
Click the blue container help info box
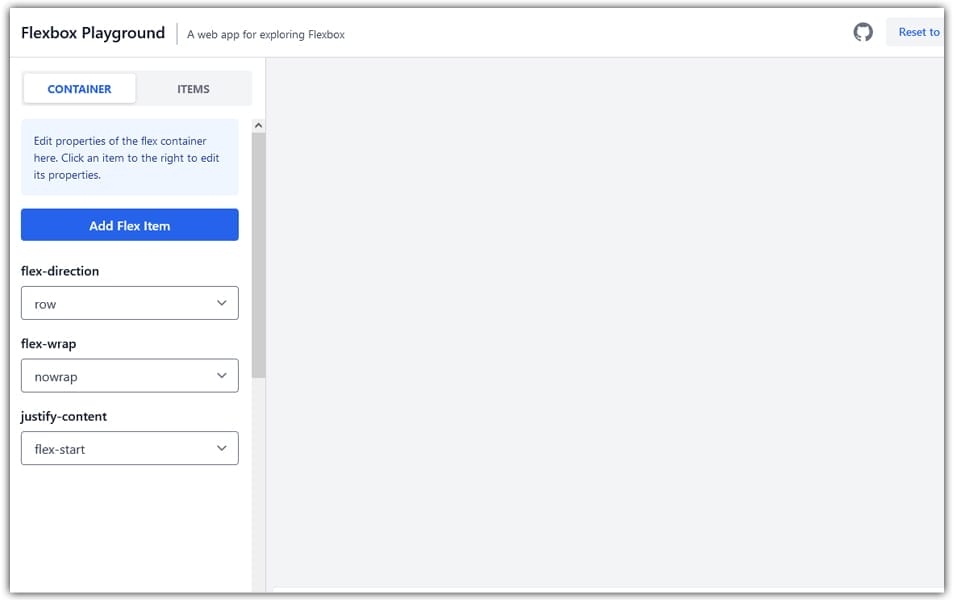point(129,158)
